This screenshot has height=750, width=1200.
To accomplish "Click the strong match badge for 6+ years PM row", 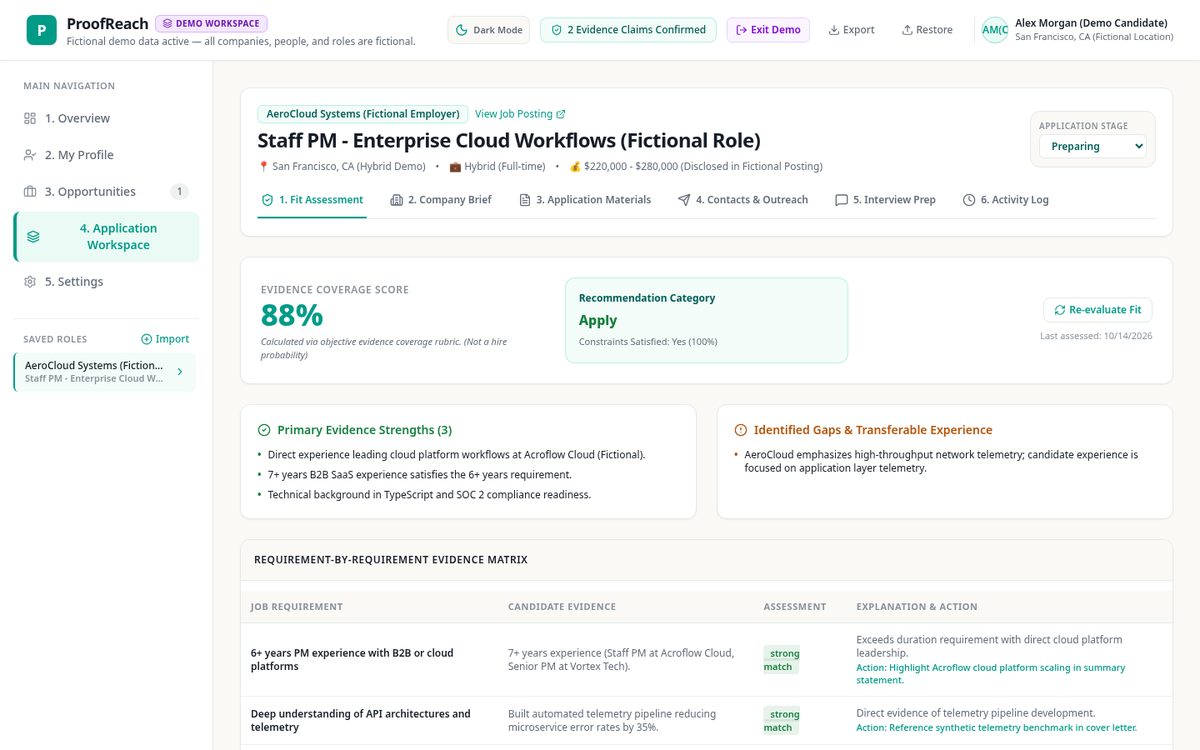I will 781,660.
